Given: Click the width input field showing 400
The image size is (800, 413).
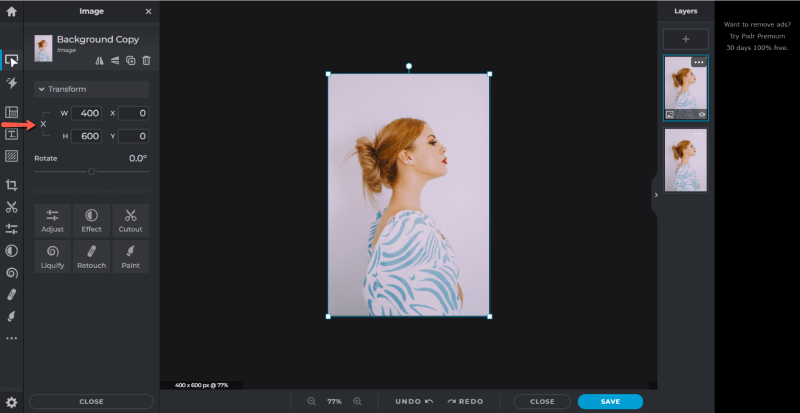Looking at the screenshot, I should coord(86,113).
